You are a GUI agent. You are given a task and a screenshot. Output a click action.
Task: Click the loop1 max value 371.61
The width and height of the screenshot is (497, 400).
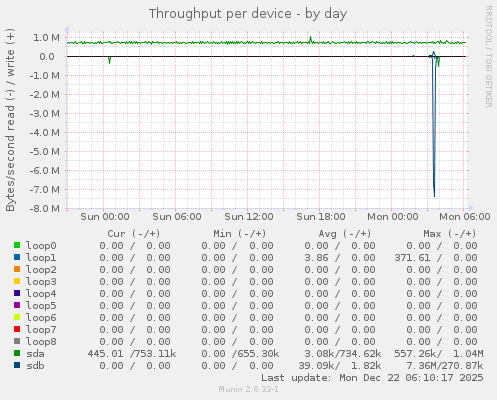tap(412, 258)
